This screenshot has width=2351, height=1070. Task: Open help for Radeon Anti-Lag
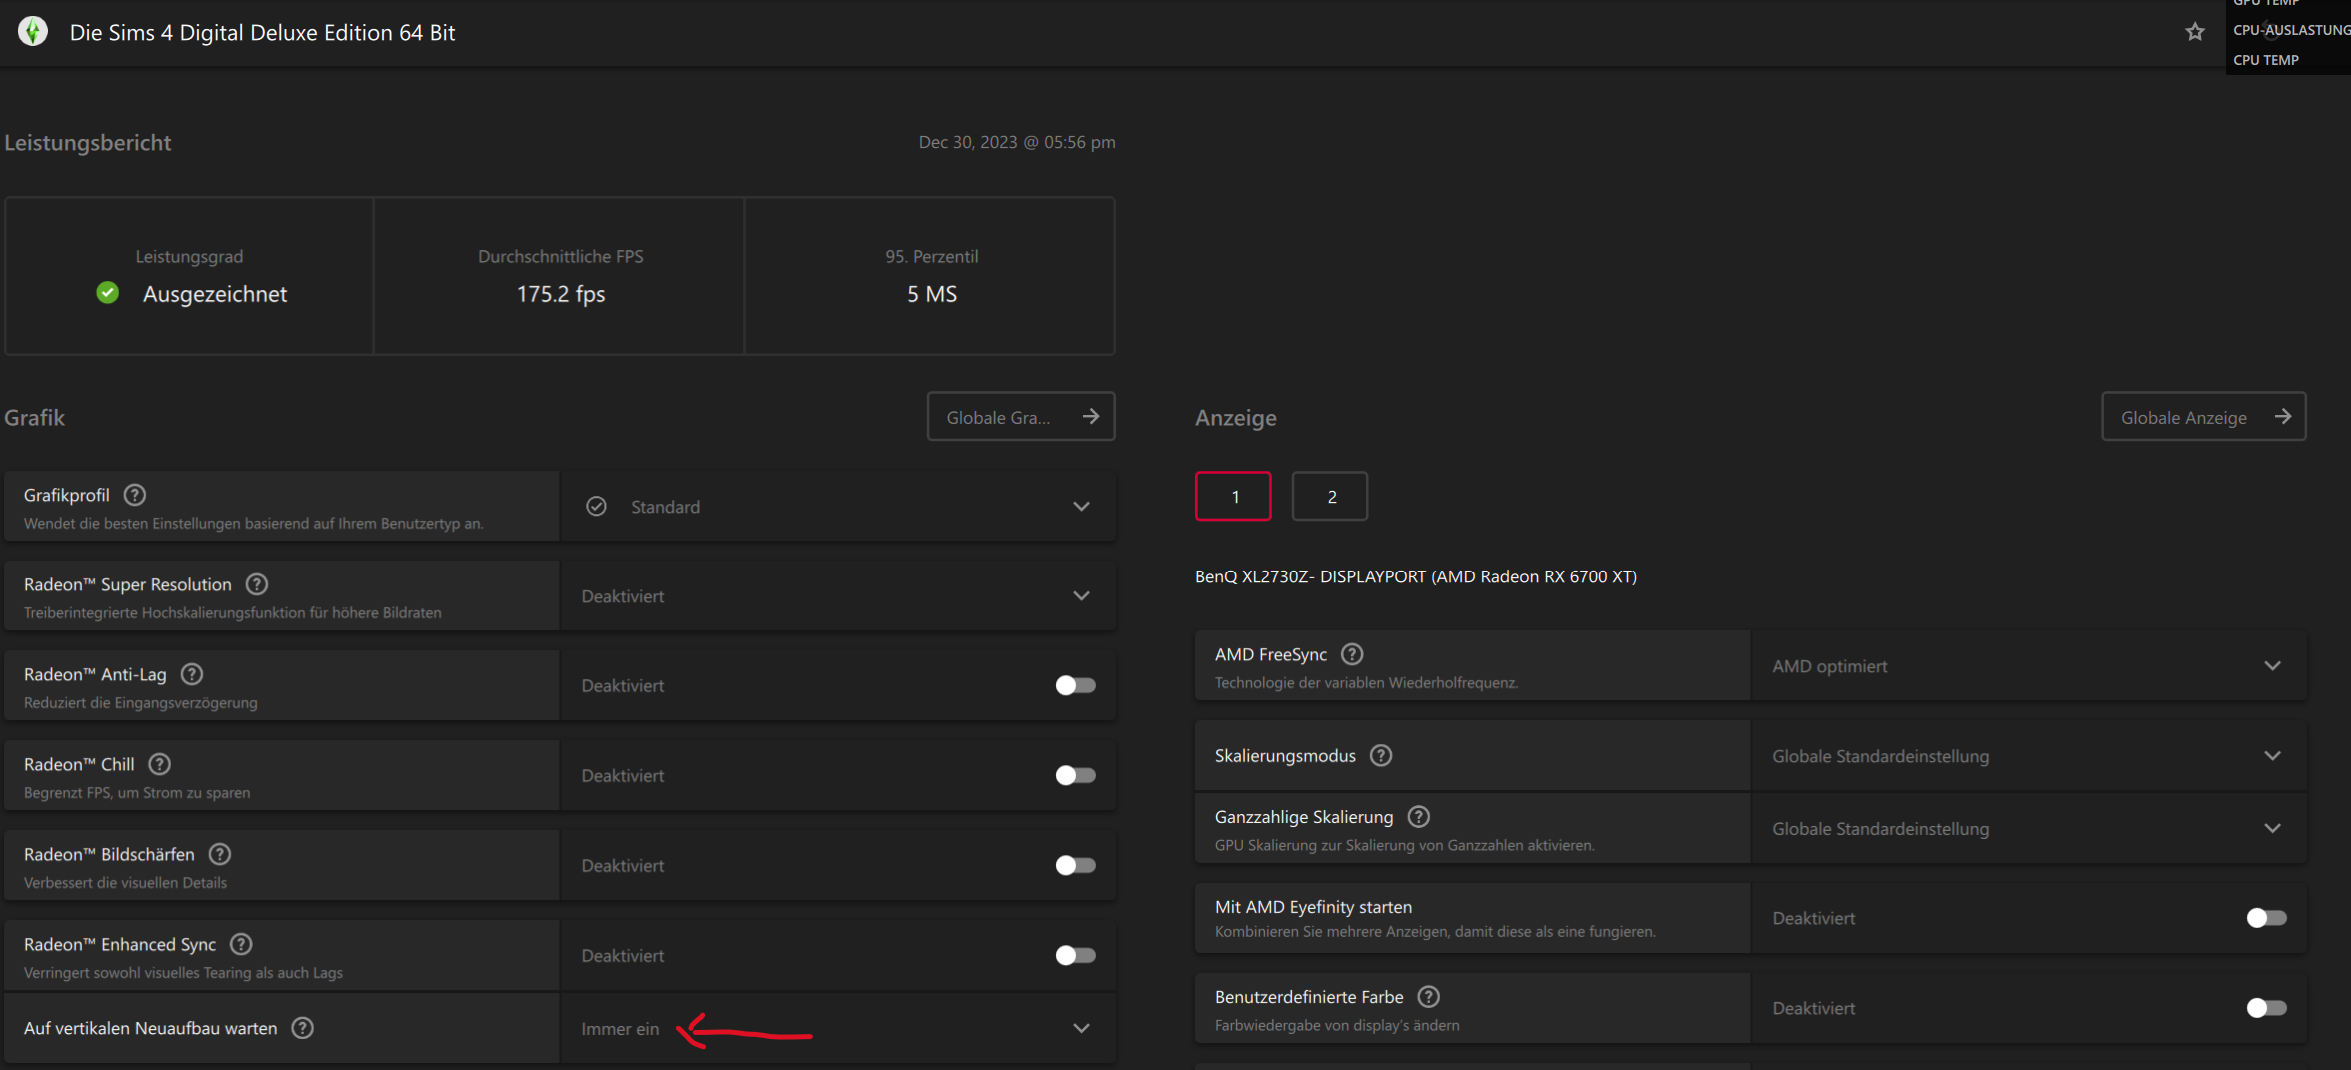click(x=192, y=674)
